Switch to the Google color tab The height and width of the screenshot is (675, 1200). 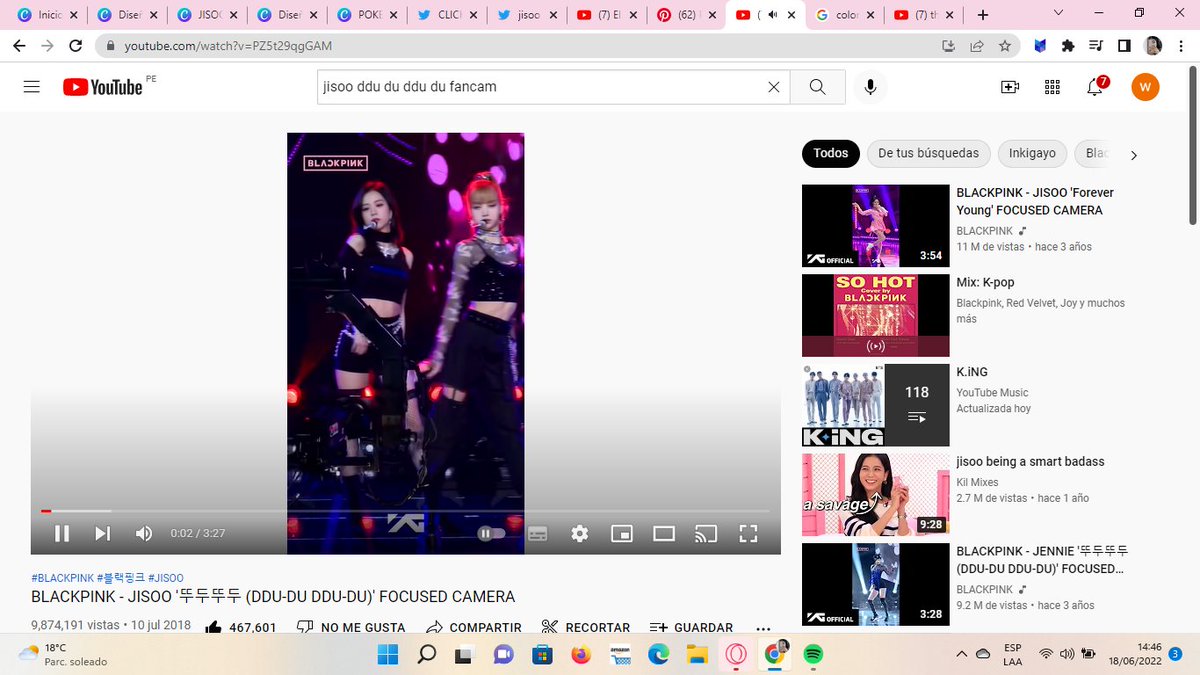coord(846,15)
